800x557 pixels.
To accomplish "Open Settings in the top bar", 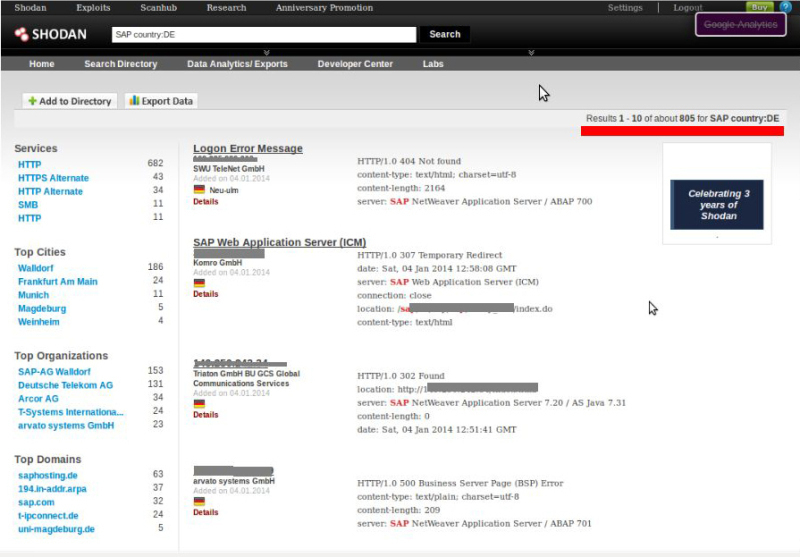I will click(625, 8).
